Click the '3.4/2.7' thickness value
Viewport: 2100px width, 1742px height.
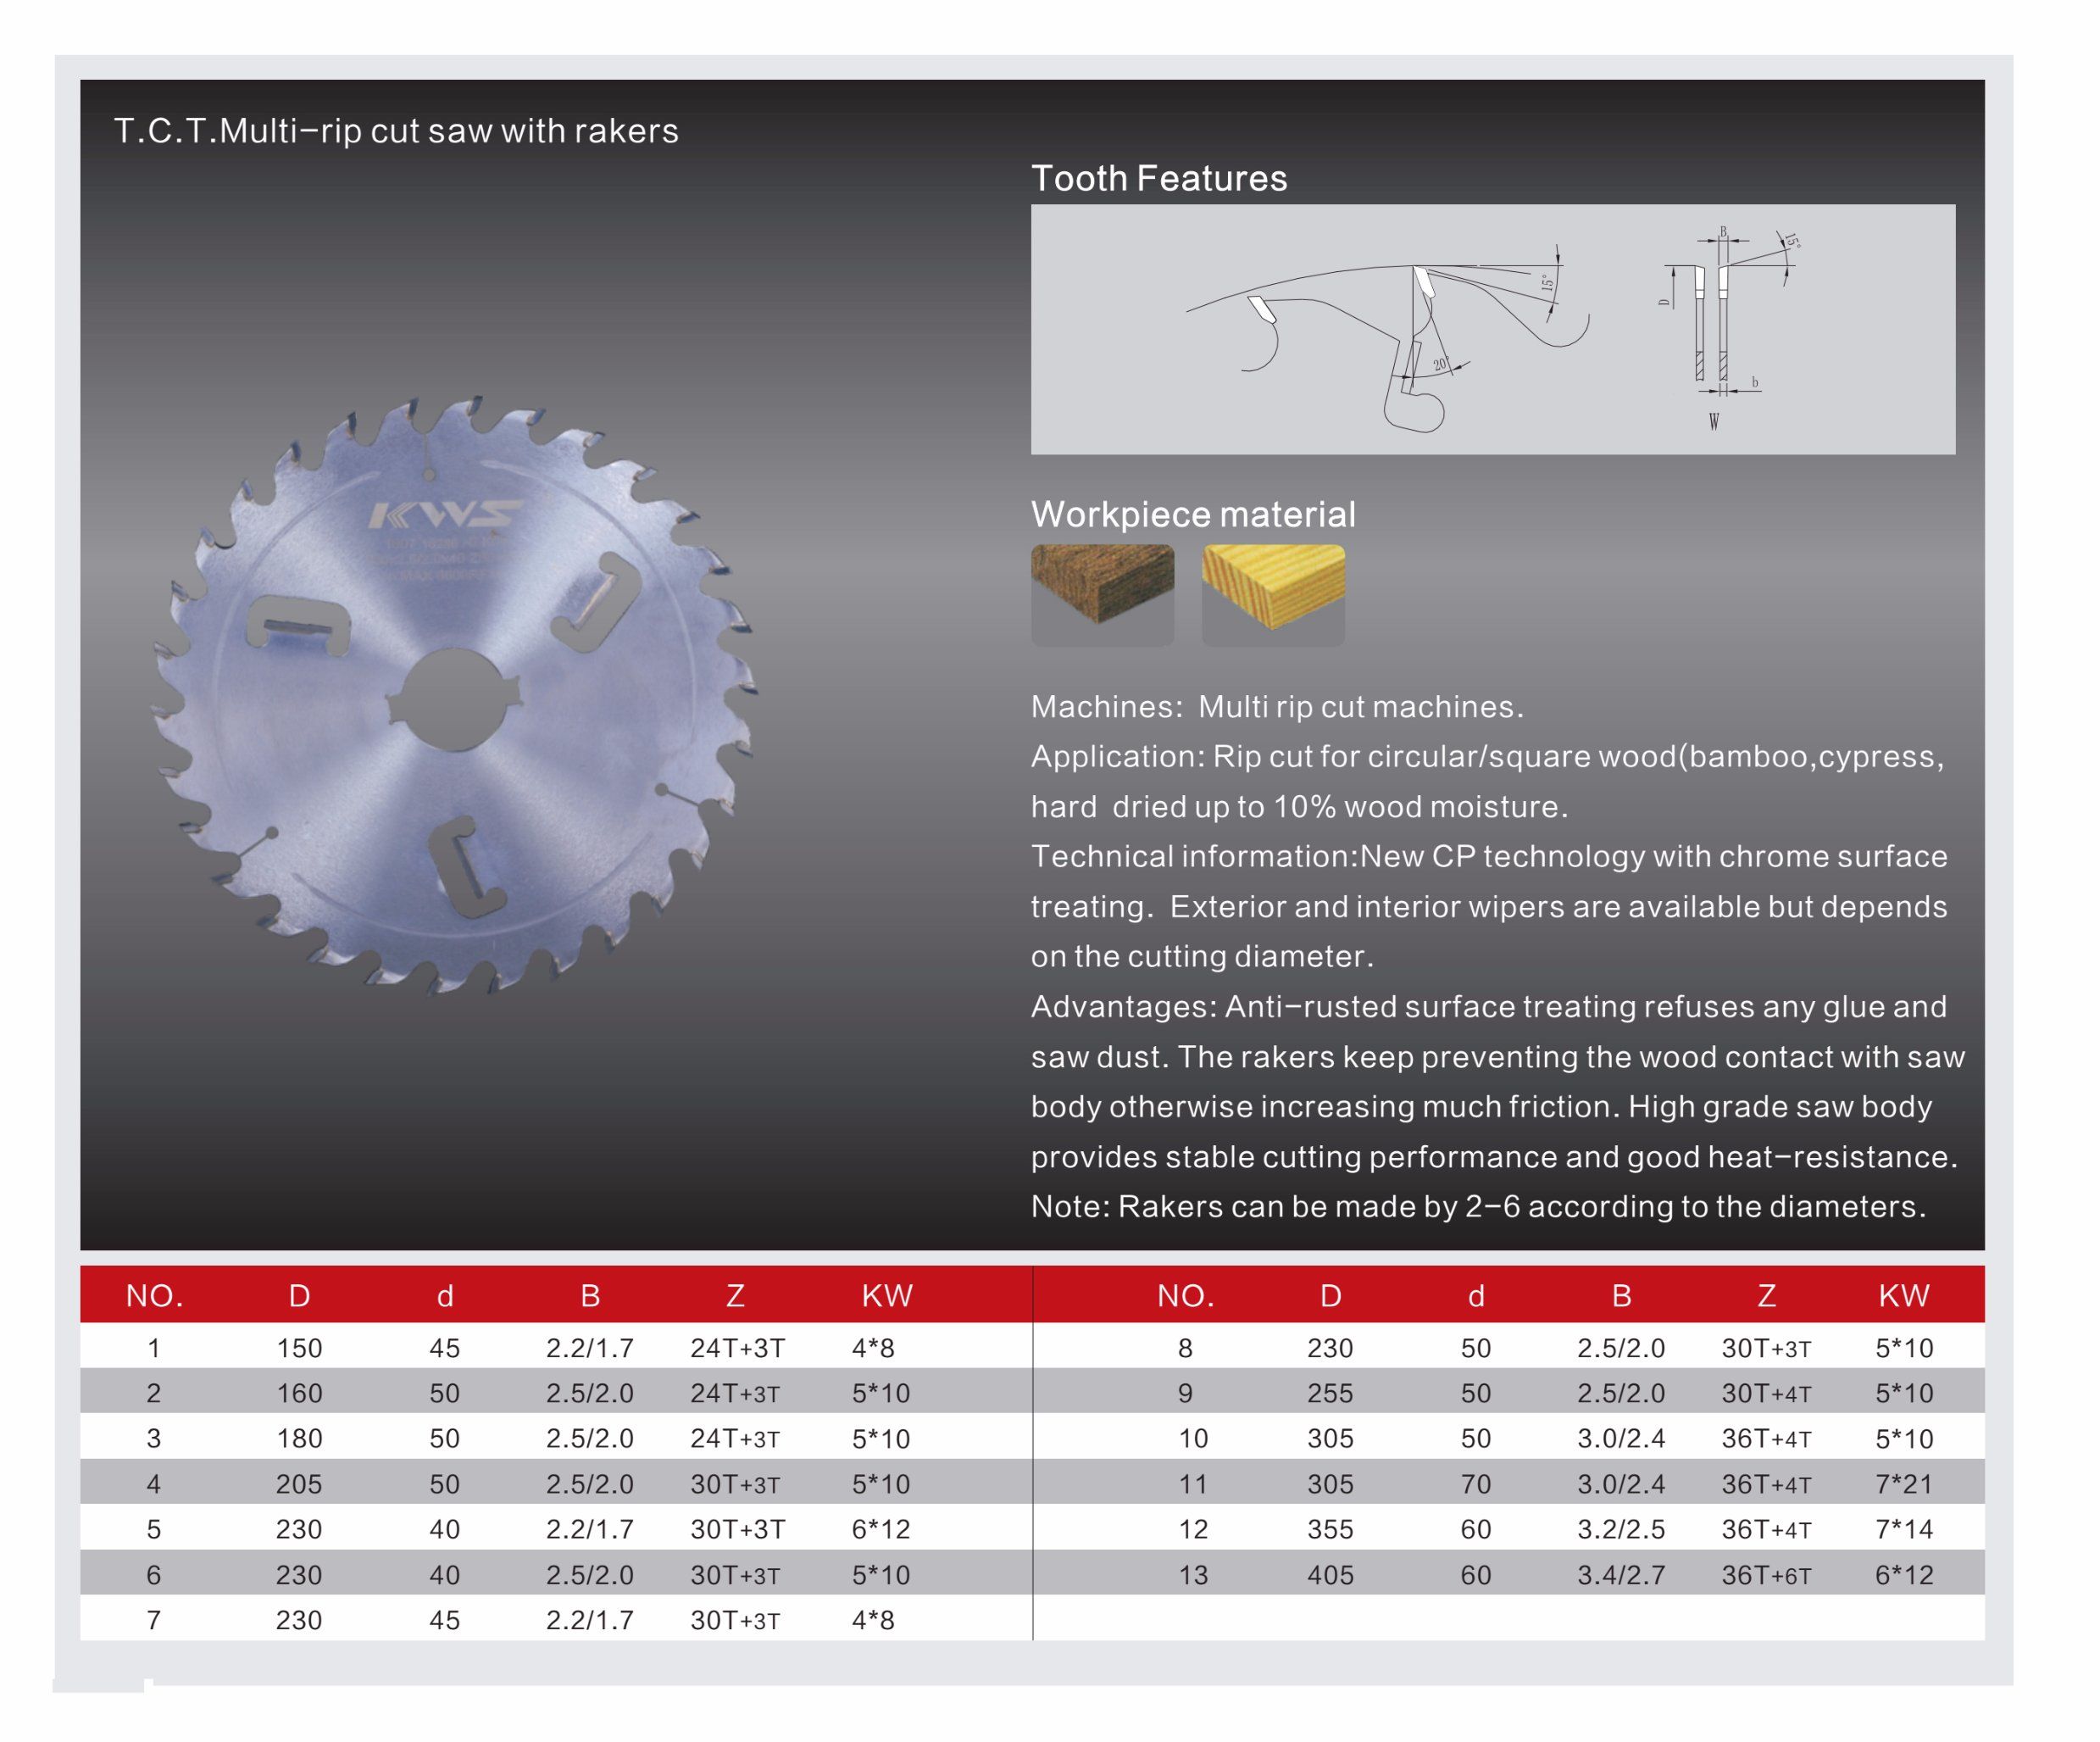(x=1621, y=1575)
